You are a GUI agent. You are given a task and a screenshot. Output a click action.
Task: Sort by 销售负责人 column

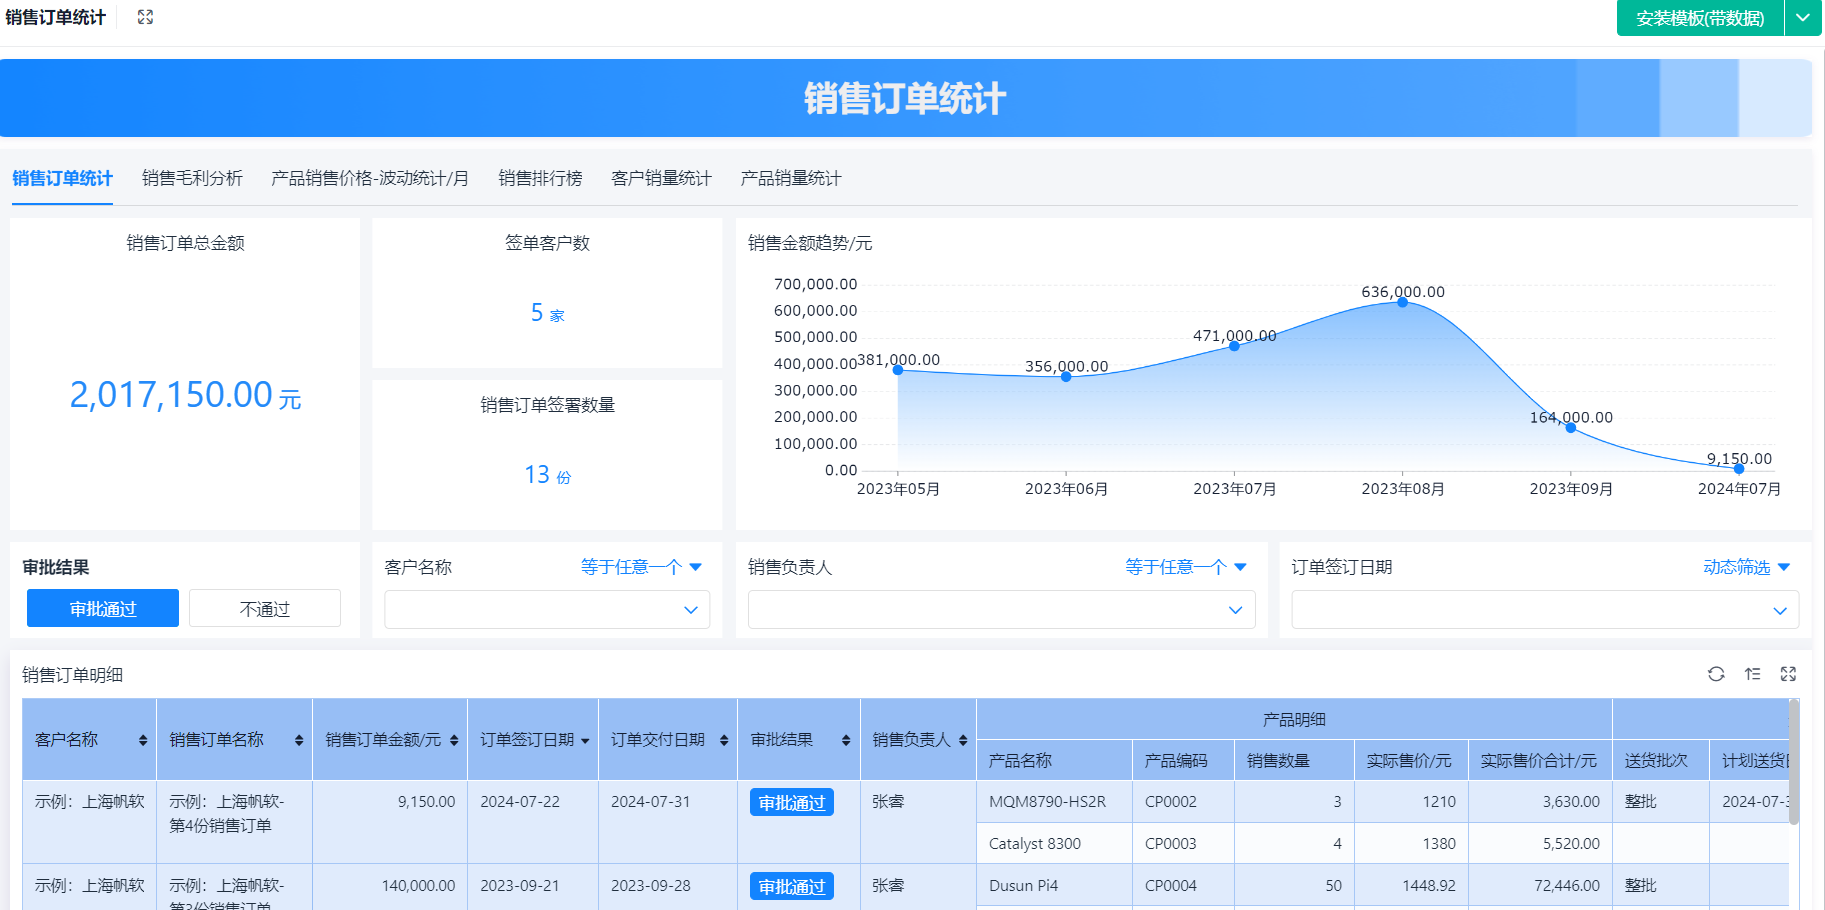pyautogui.click(x=963, y=740)
